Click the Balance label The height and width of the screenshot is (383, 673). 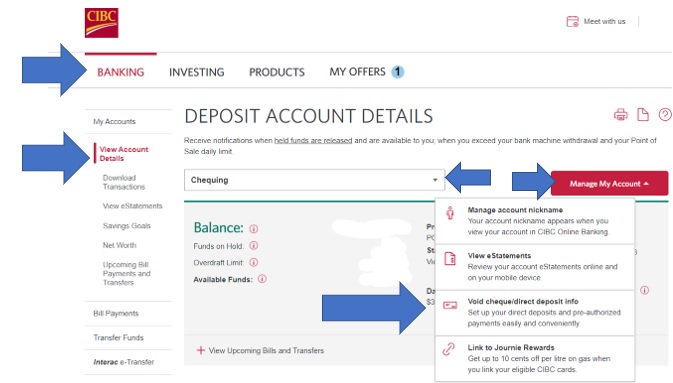(218, 228)
